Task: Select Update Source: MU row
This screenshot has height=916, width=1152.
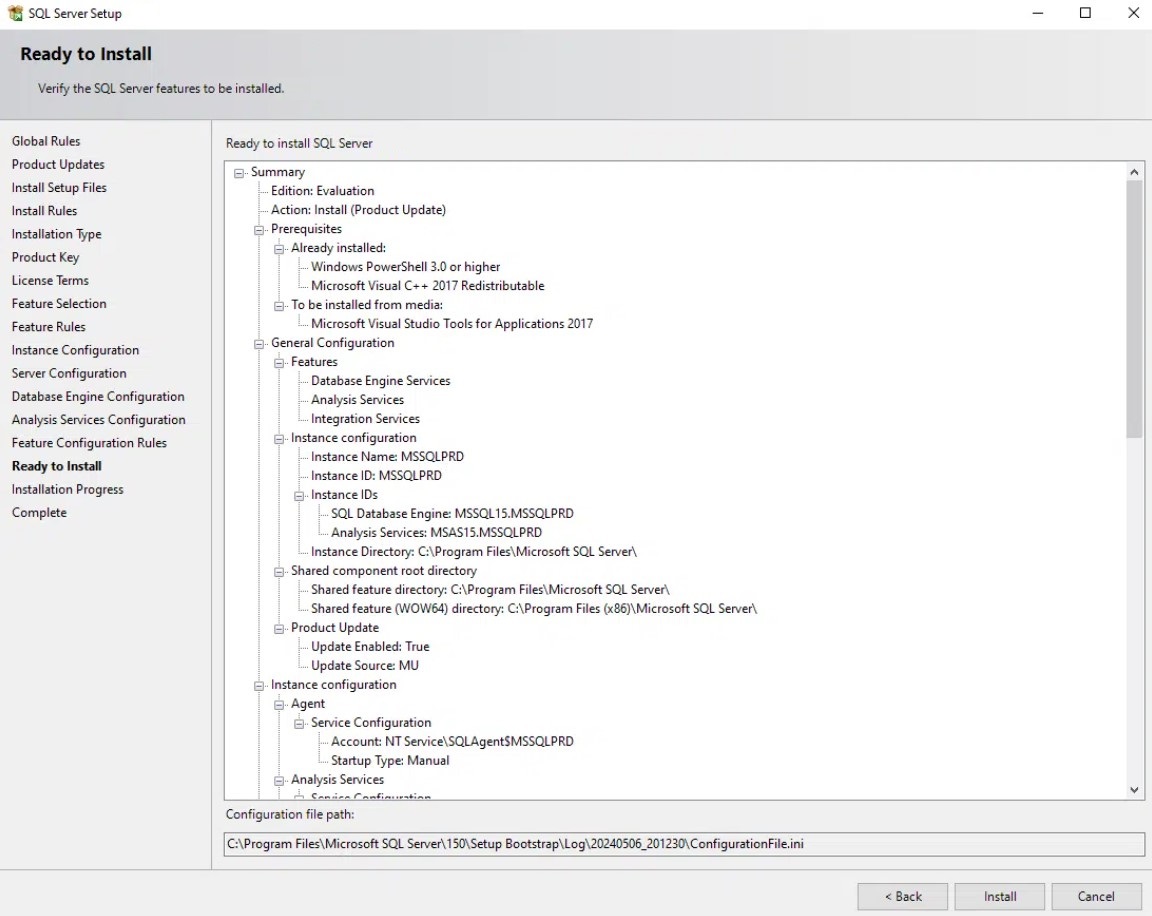Action: pos(364,666)
